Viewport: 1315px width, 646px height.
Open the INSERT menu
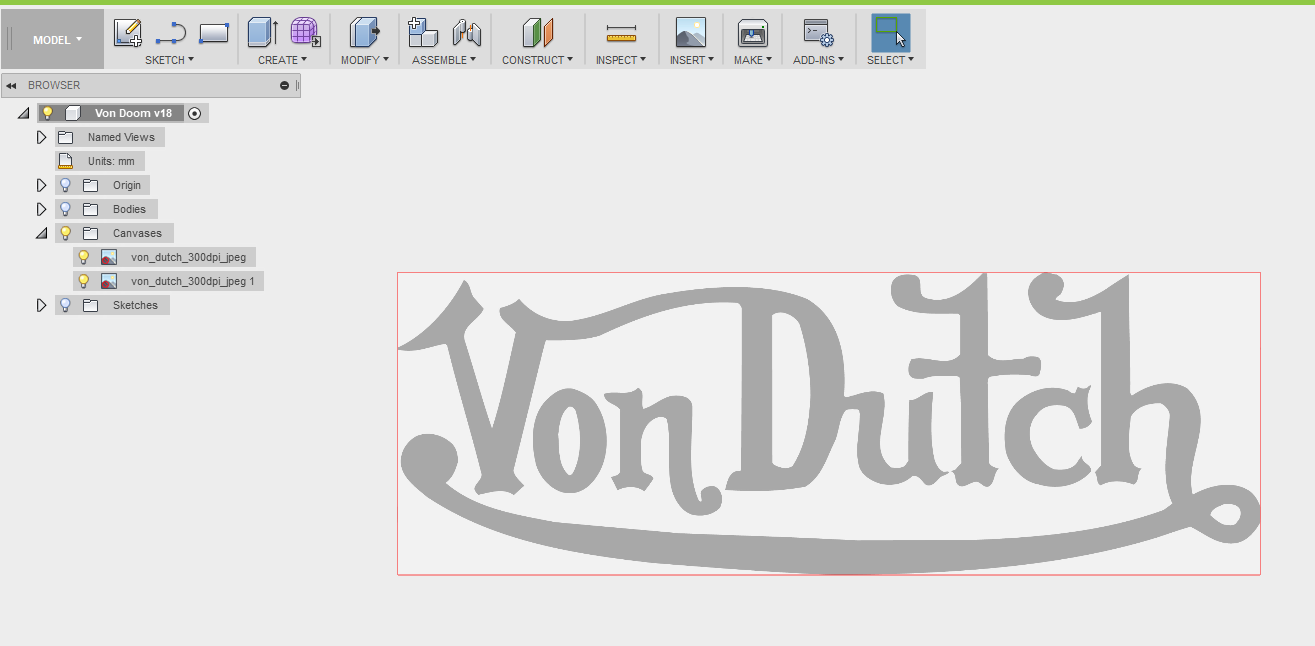[x=692, y=60]
